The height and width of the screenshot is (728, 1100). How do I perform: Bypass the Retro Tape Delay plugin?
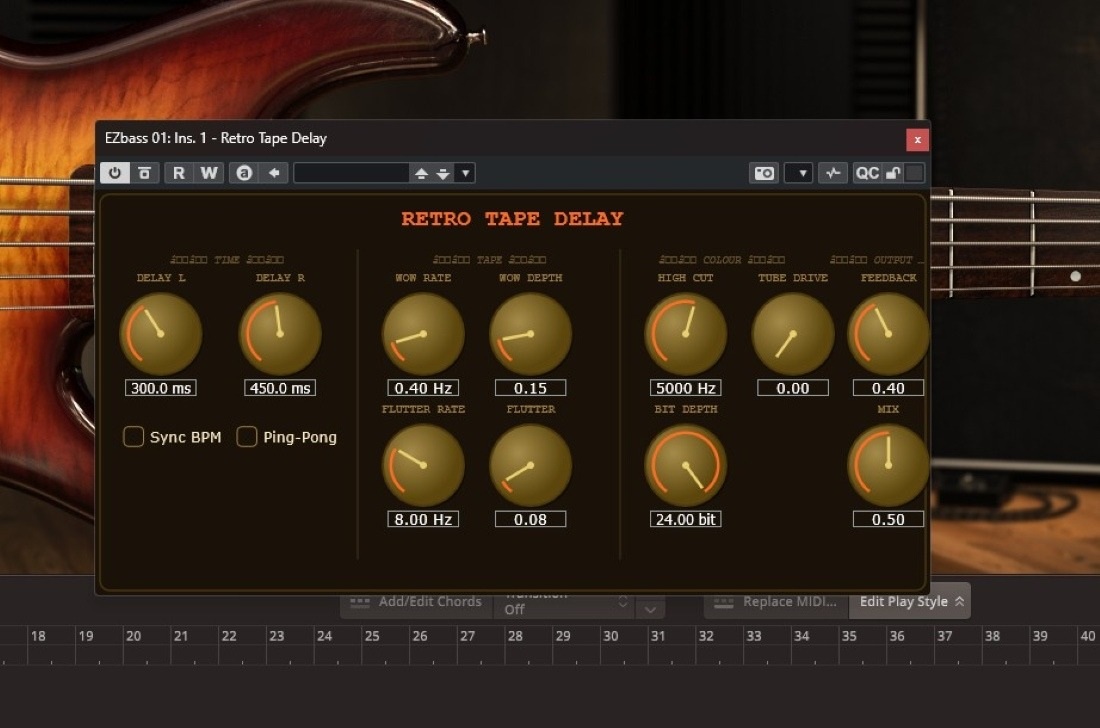(x=145, y=172)
